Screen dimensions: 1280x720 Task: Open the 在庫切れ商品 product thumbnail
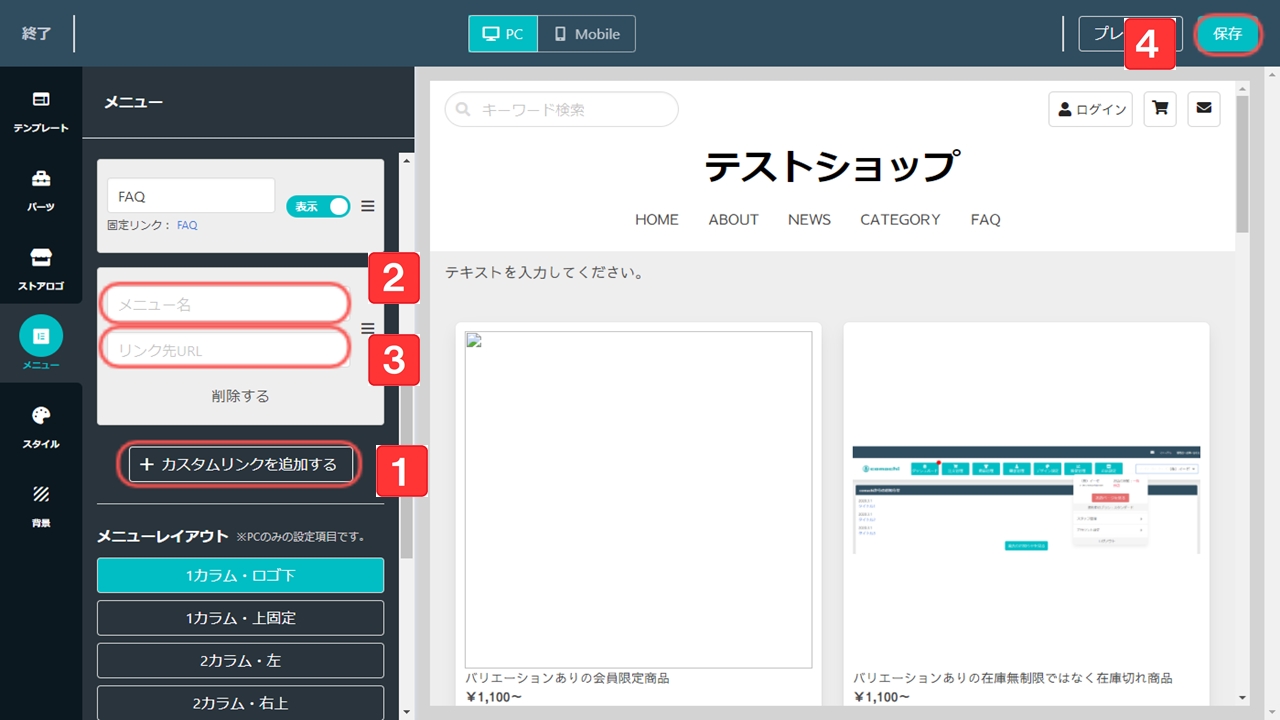[x=1027, y=499]
